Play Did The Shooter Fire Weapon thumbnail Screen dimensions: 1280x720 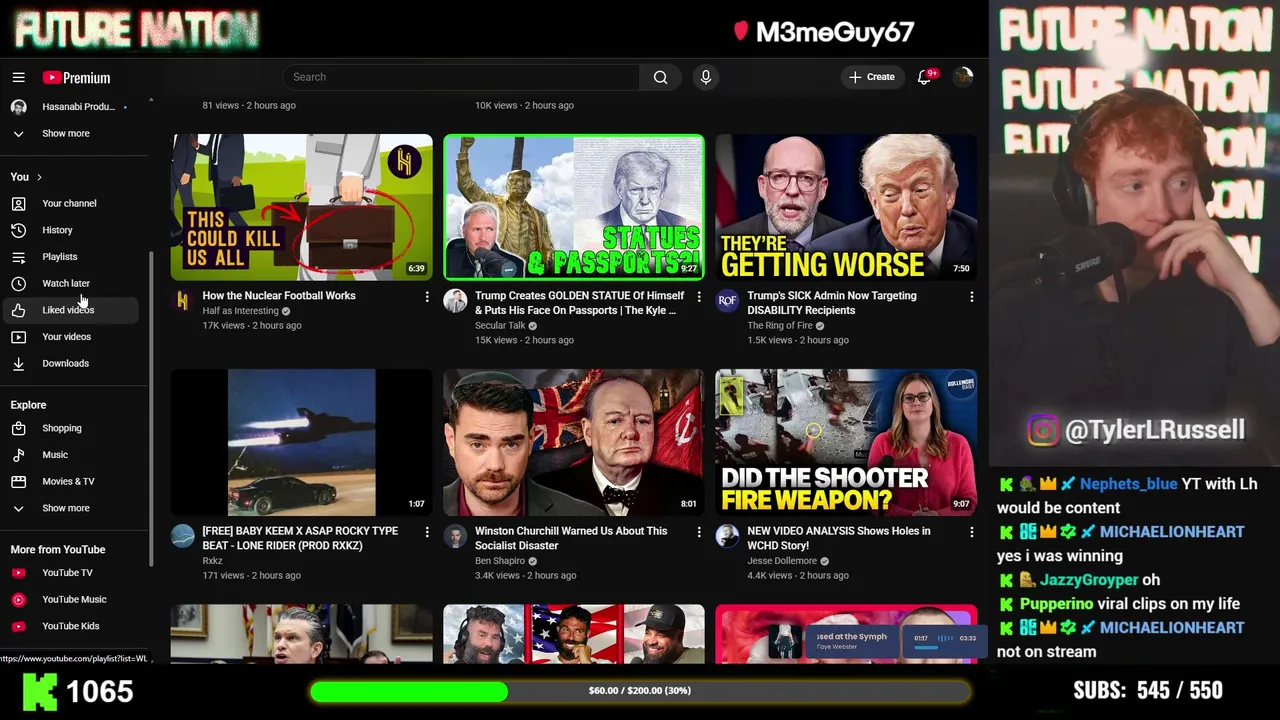pyautogui.click(x=846, y=442)
